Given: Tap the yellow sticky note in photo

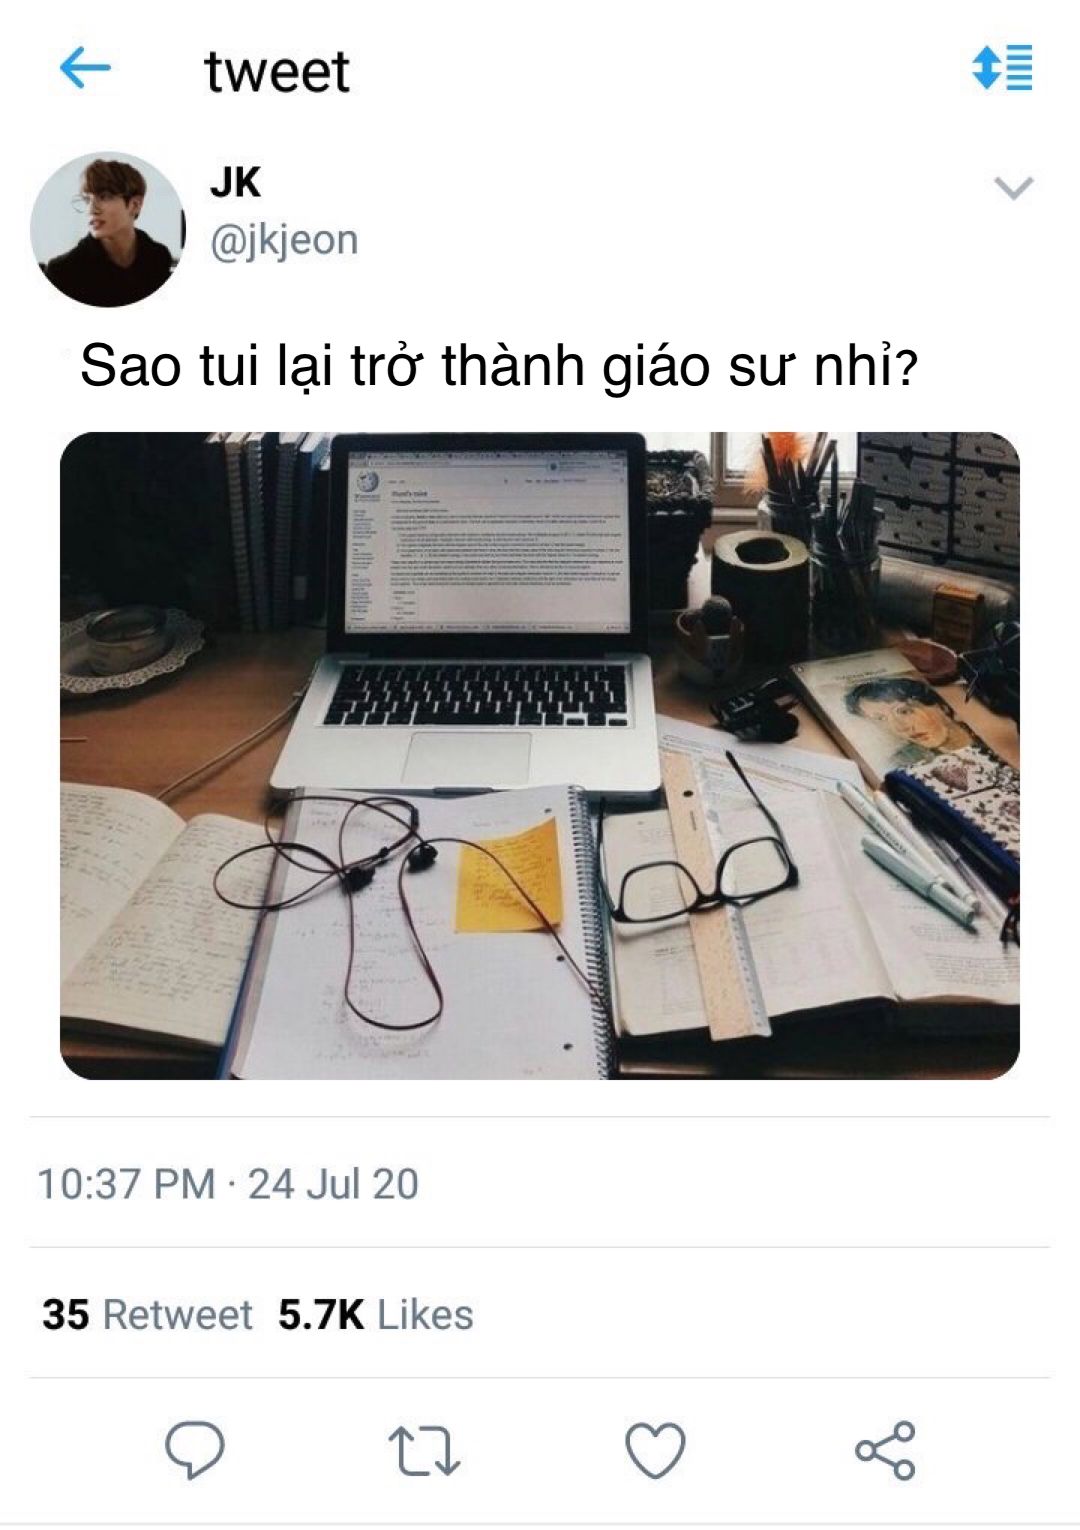Looking at the screenshot, I should coord(507,875).
